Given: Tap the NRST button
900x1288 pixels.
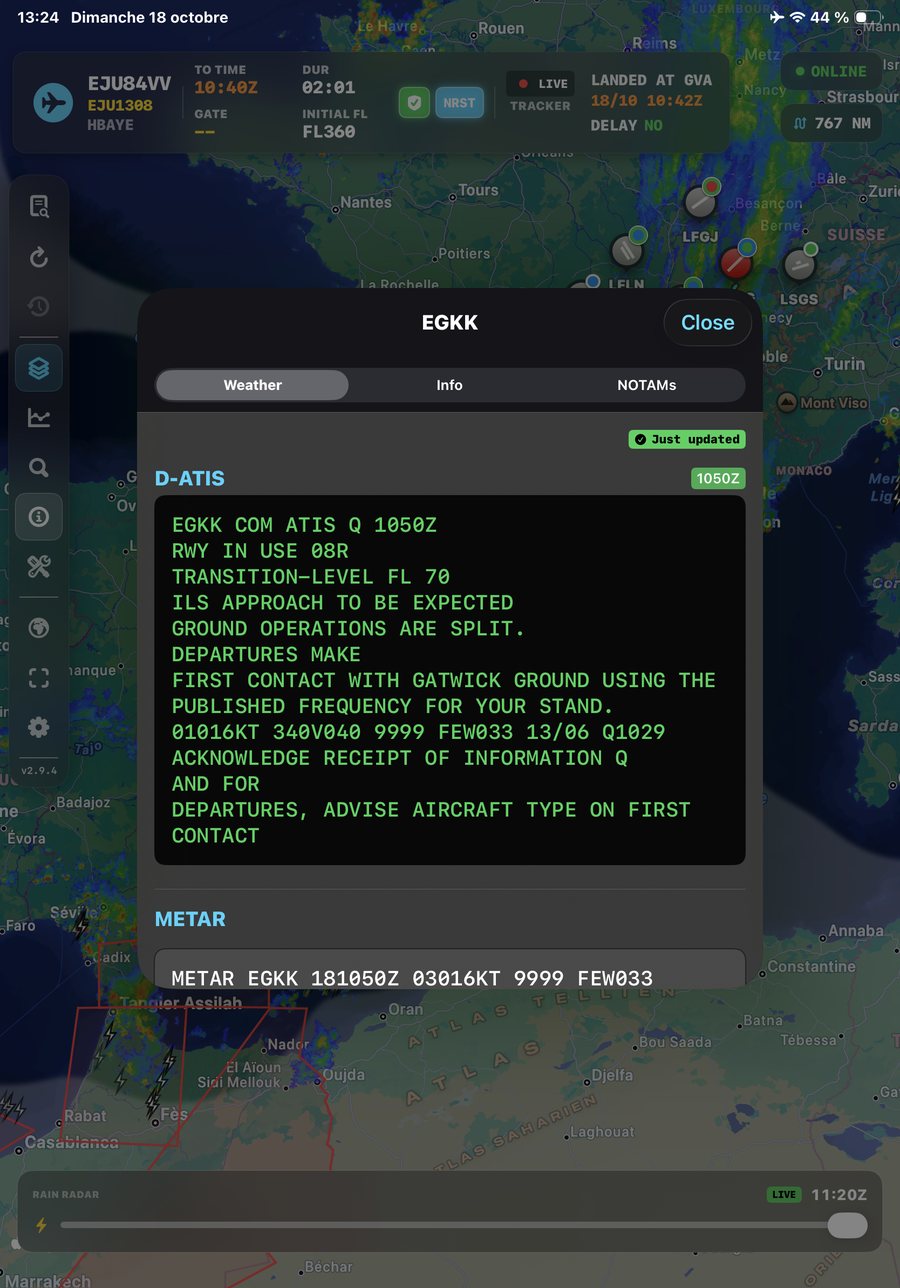Looking at the screenshot, I should [x=459, y=102].
